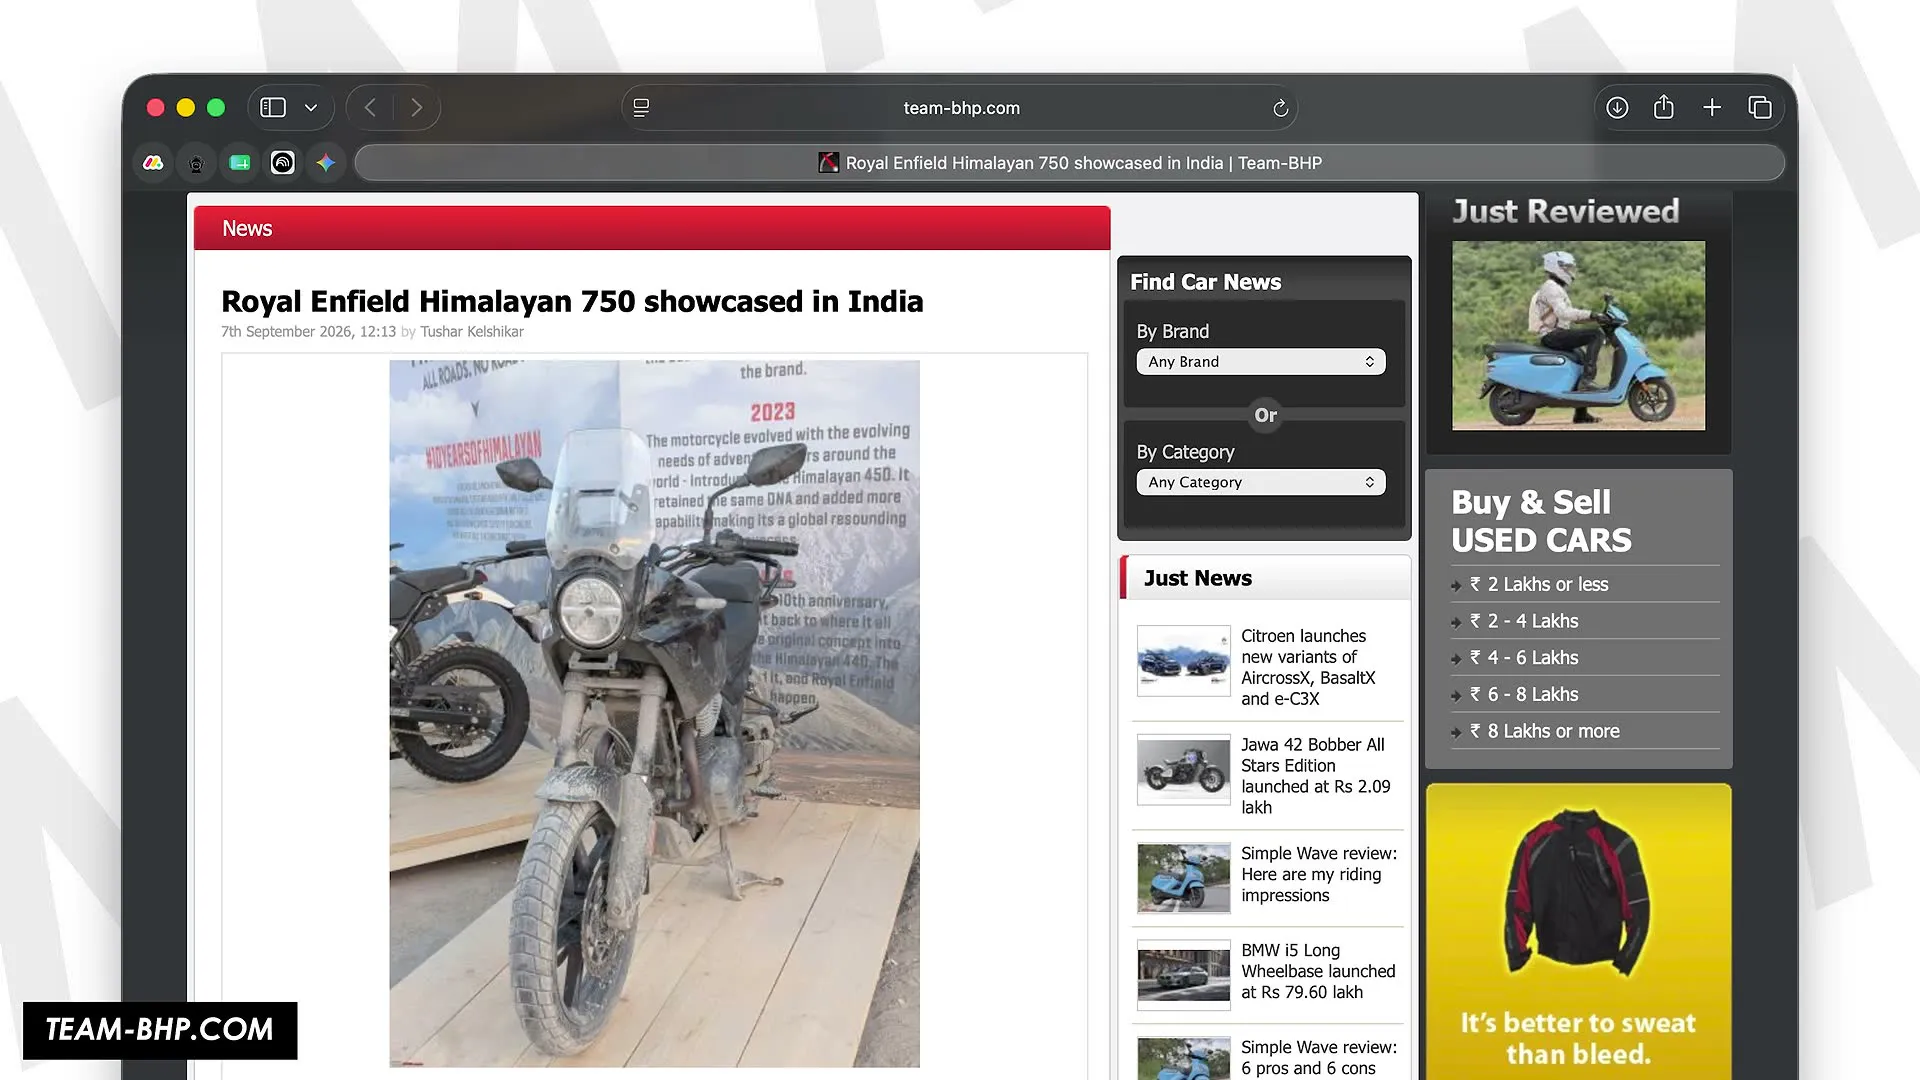
Task: Open Simple Wave riding impressions article
Action: tap(1319, 874)
